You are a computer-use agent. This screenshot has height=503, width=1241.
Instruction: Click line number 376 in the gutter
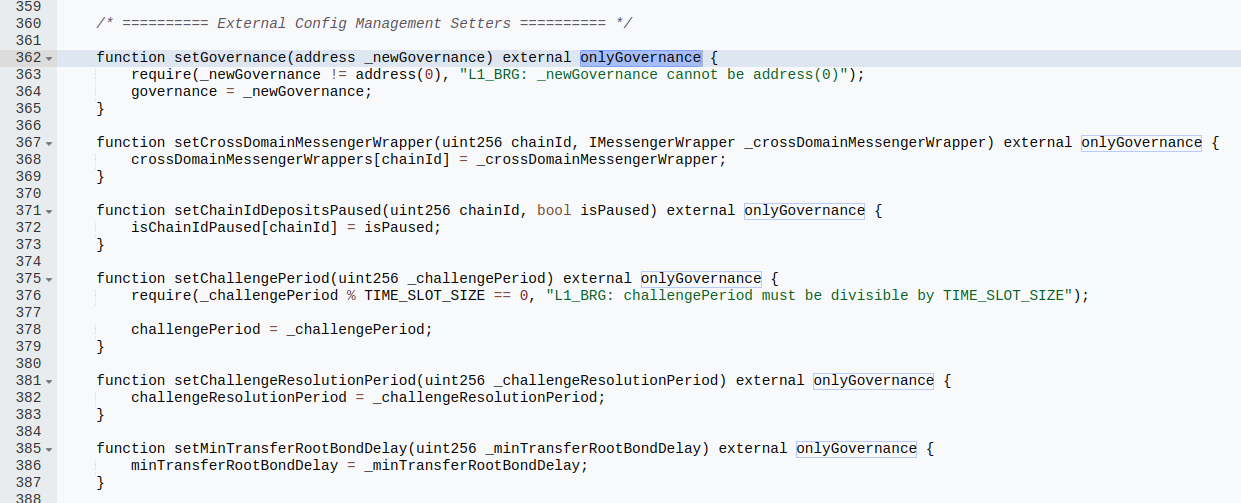point(29,295)
